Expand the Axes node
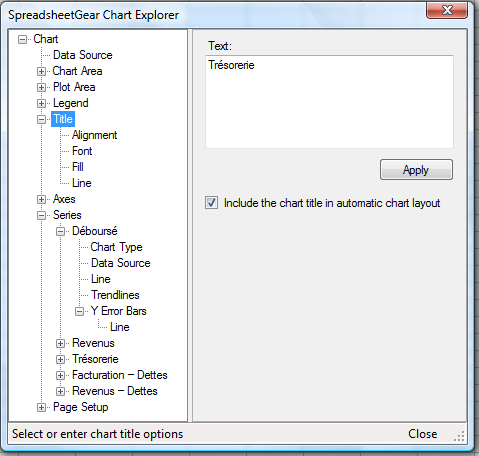The image size is (479, 456). click(x=41, y=199)
